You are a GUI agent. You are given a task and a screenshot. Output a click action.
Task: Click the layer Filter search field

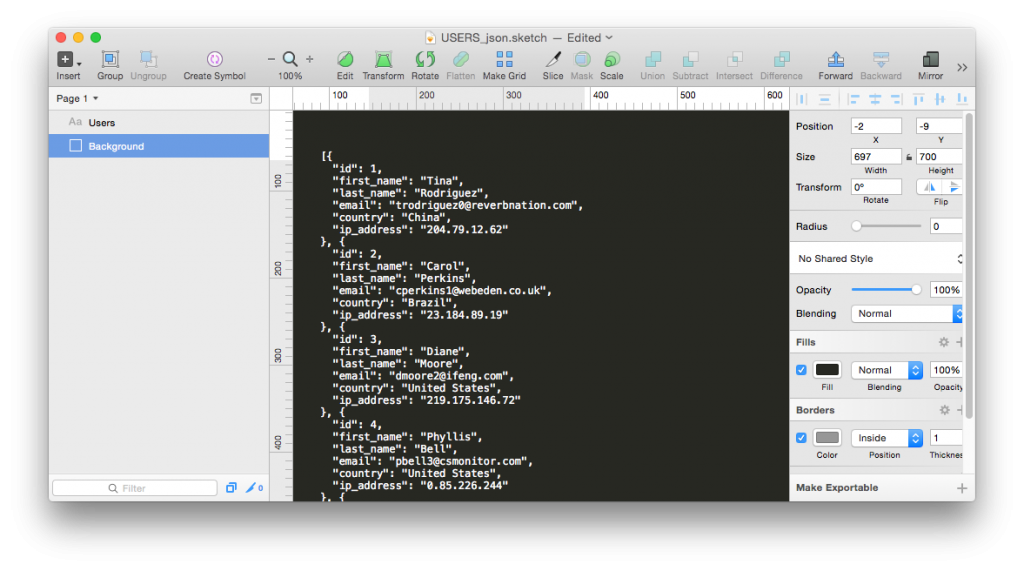[135, 488]
